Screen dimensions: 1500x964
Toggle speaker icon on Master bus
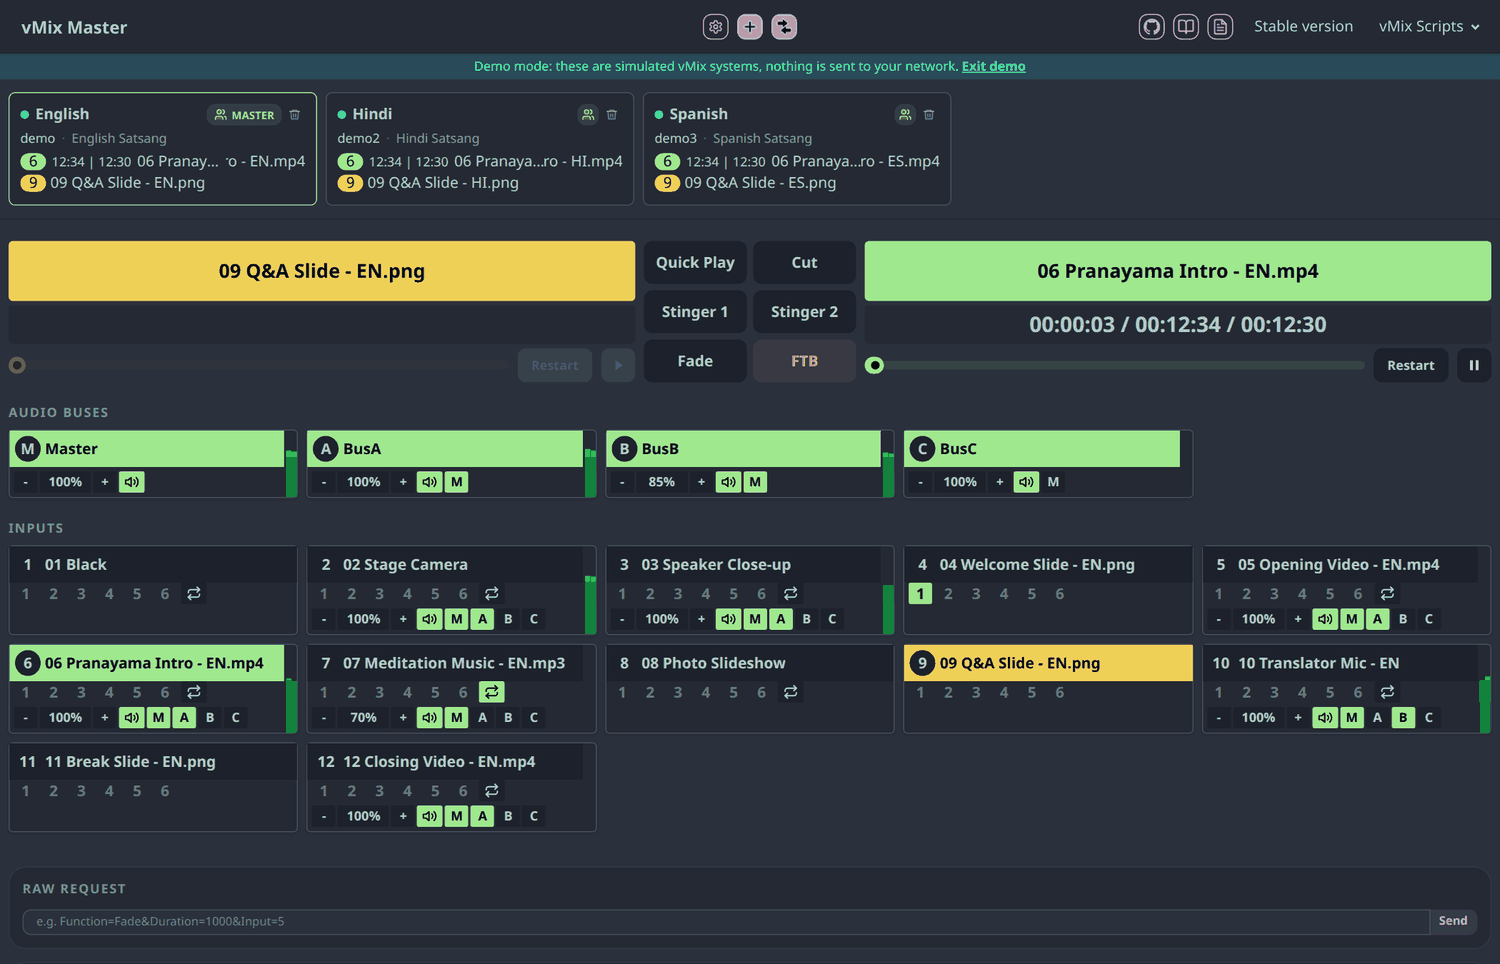coord(132,482)
